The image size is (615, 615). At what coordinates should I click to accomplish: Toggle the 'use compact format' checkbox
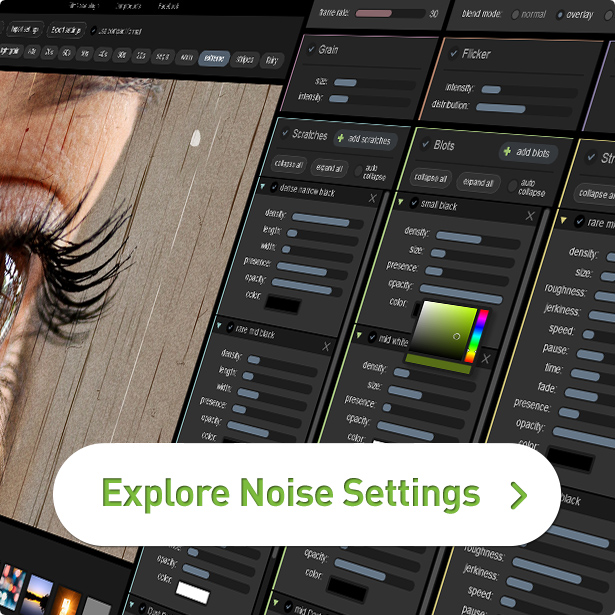coord(93,30)
